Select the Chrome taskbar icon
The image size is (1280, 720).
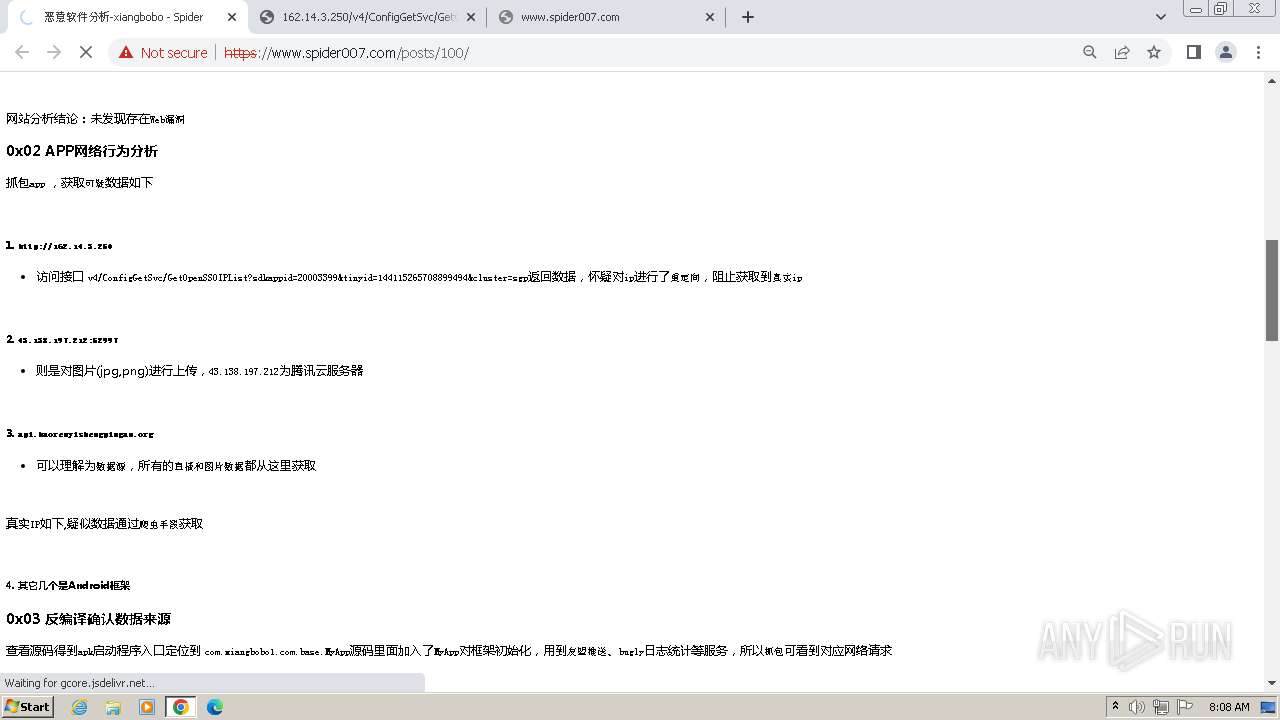(x=181, y=706)
